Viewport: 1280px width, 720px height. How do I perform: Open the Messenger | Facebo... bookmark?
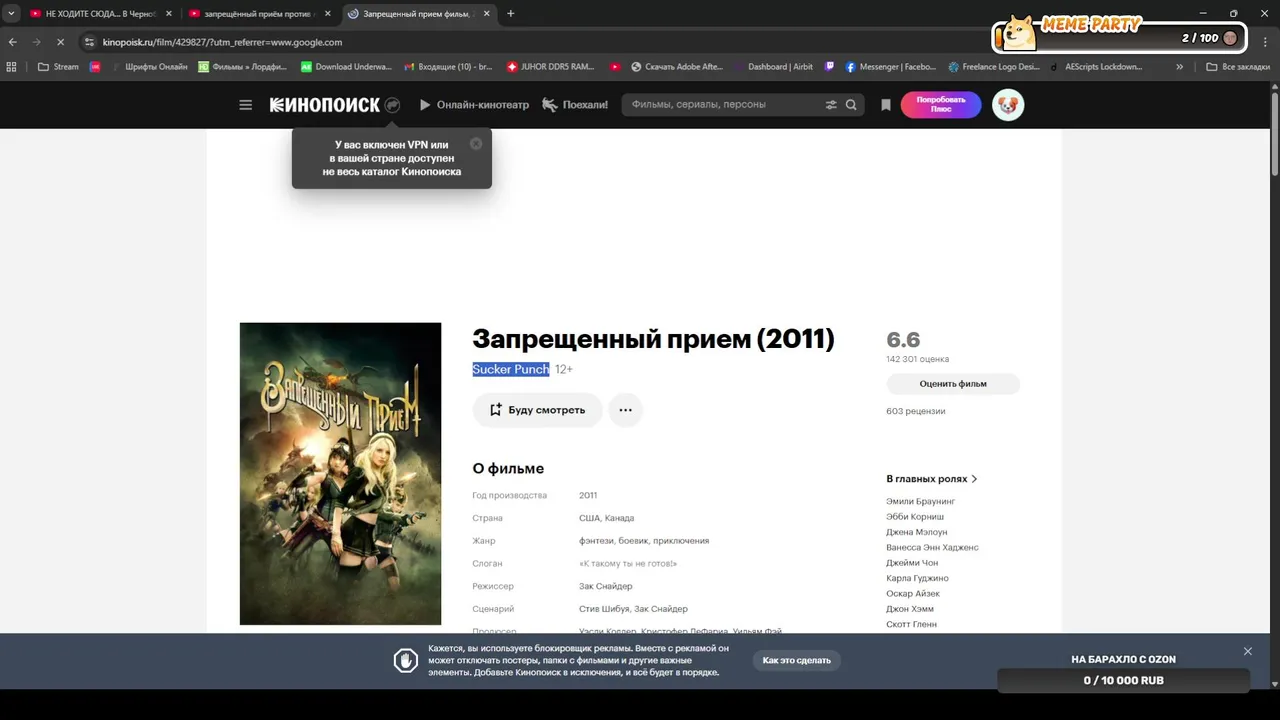coord(890,67)
